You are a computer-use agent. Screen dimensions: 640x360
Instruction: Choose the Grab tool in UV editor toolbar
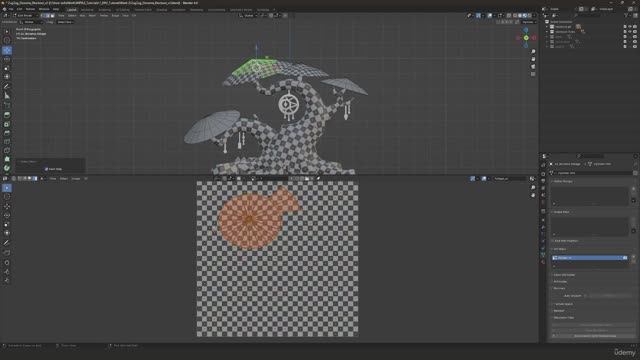(x=7, y=262)
